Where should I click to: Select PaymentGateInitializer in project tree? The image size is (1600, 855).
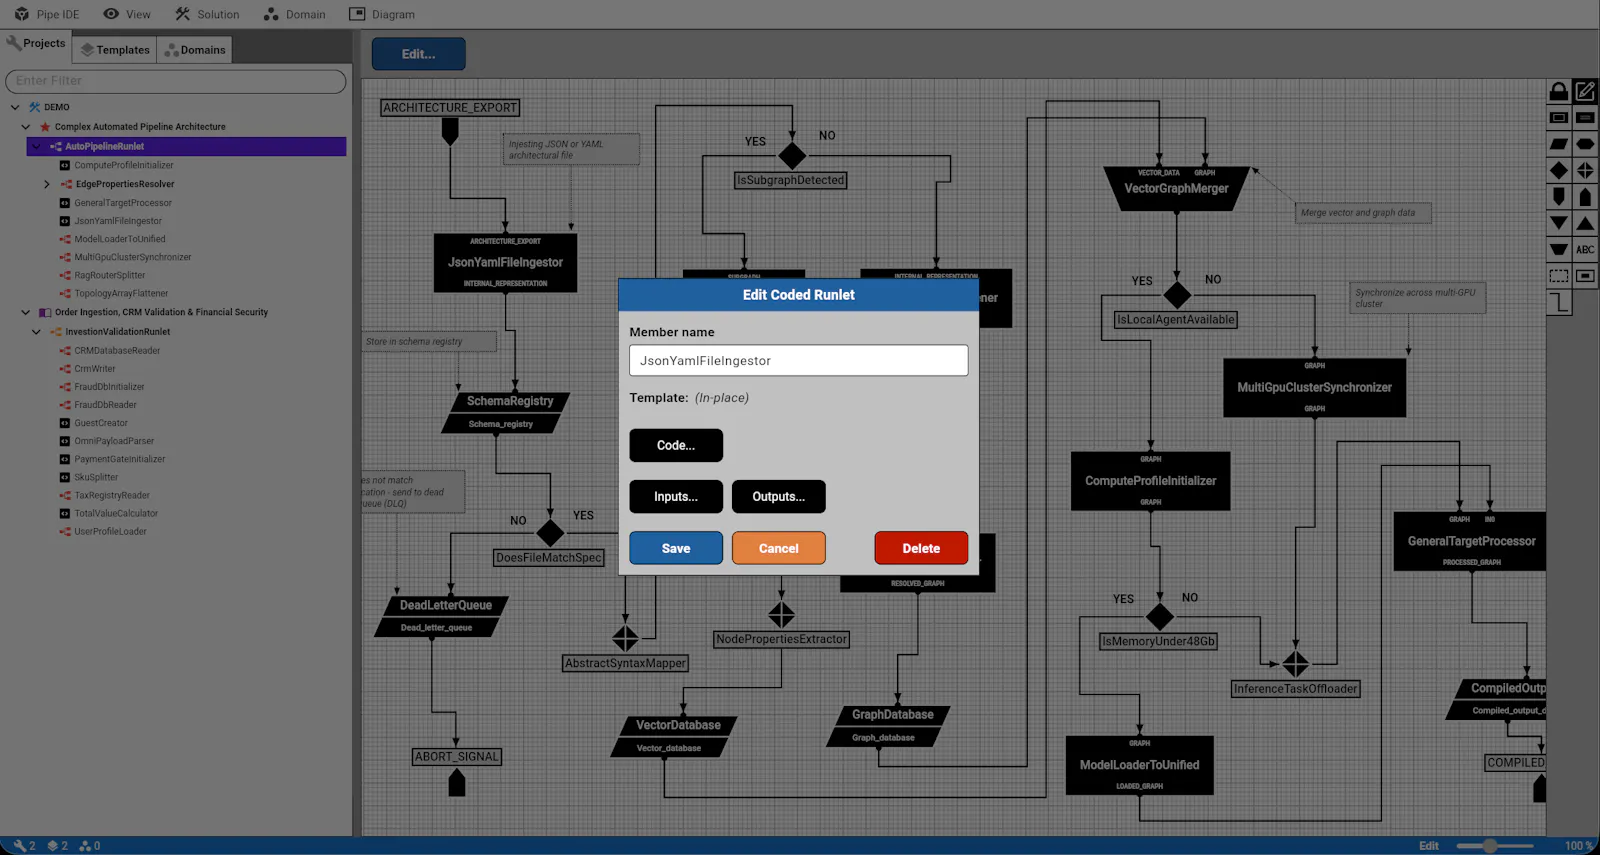point(119,459)
